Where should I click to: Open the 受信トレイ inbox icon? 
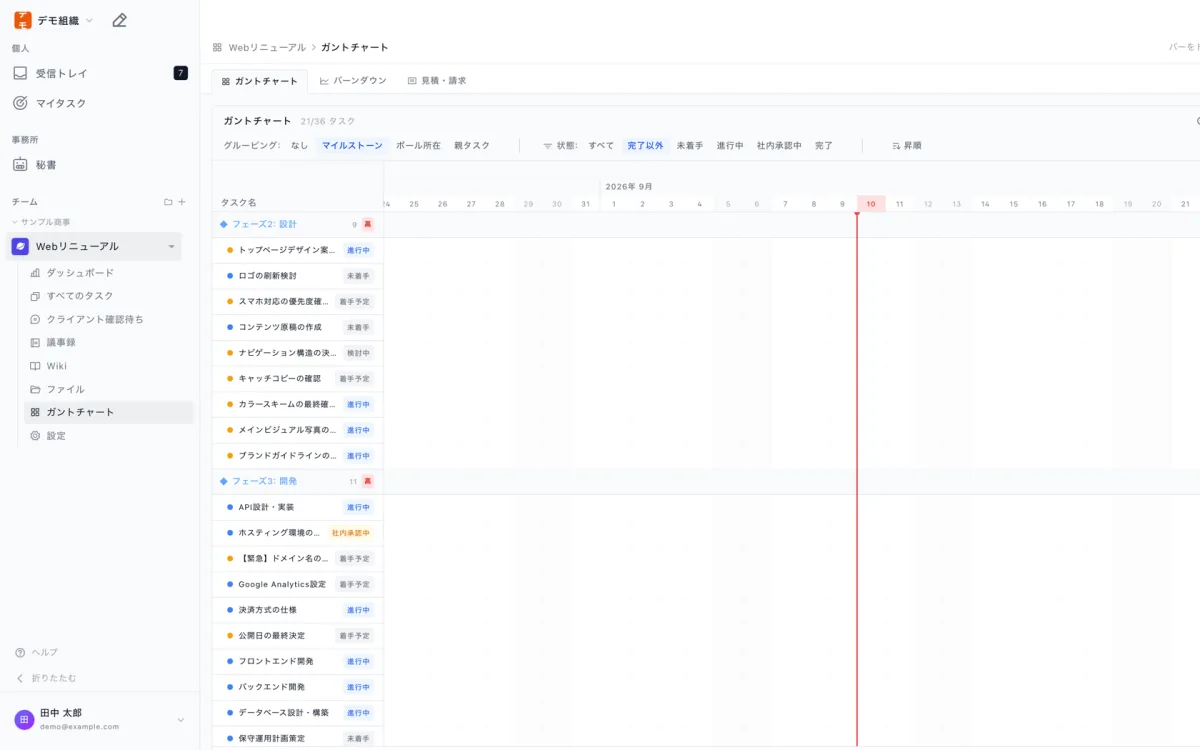[x=20, y=73]
